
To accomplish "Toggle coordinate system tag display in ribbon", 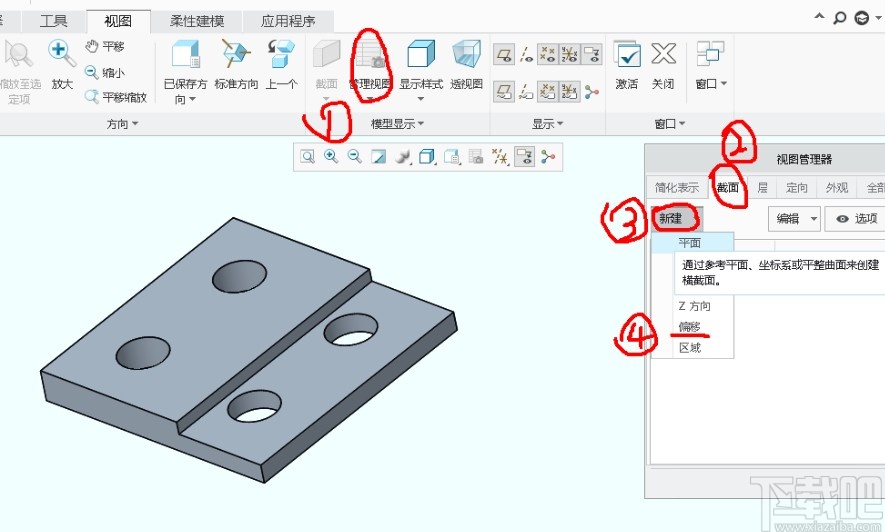I will point(569,91).
